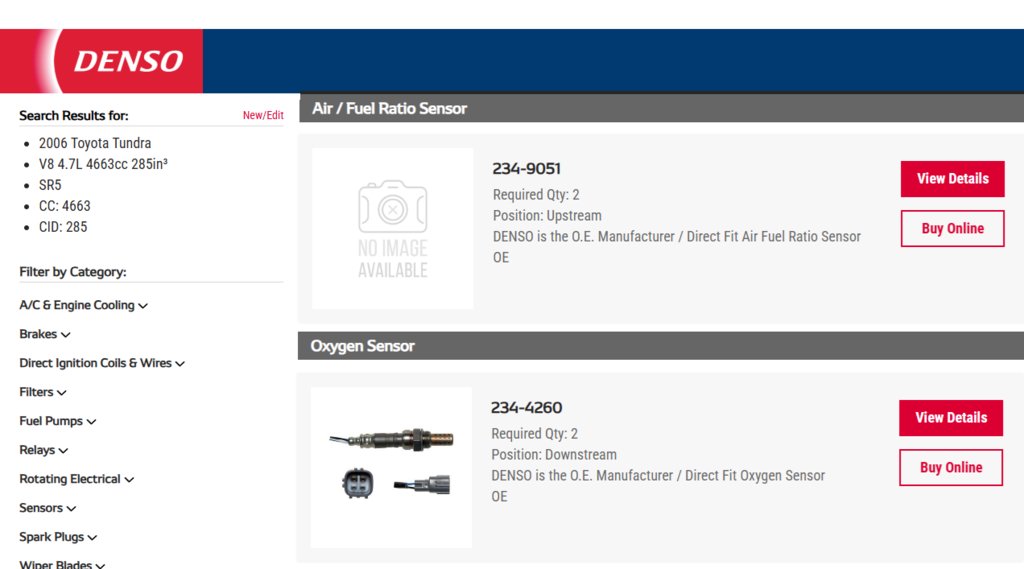
Task: Expand the Spark Plugs category
Action: point(58,537)
